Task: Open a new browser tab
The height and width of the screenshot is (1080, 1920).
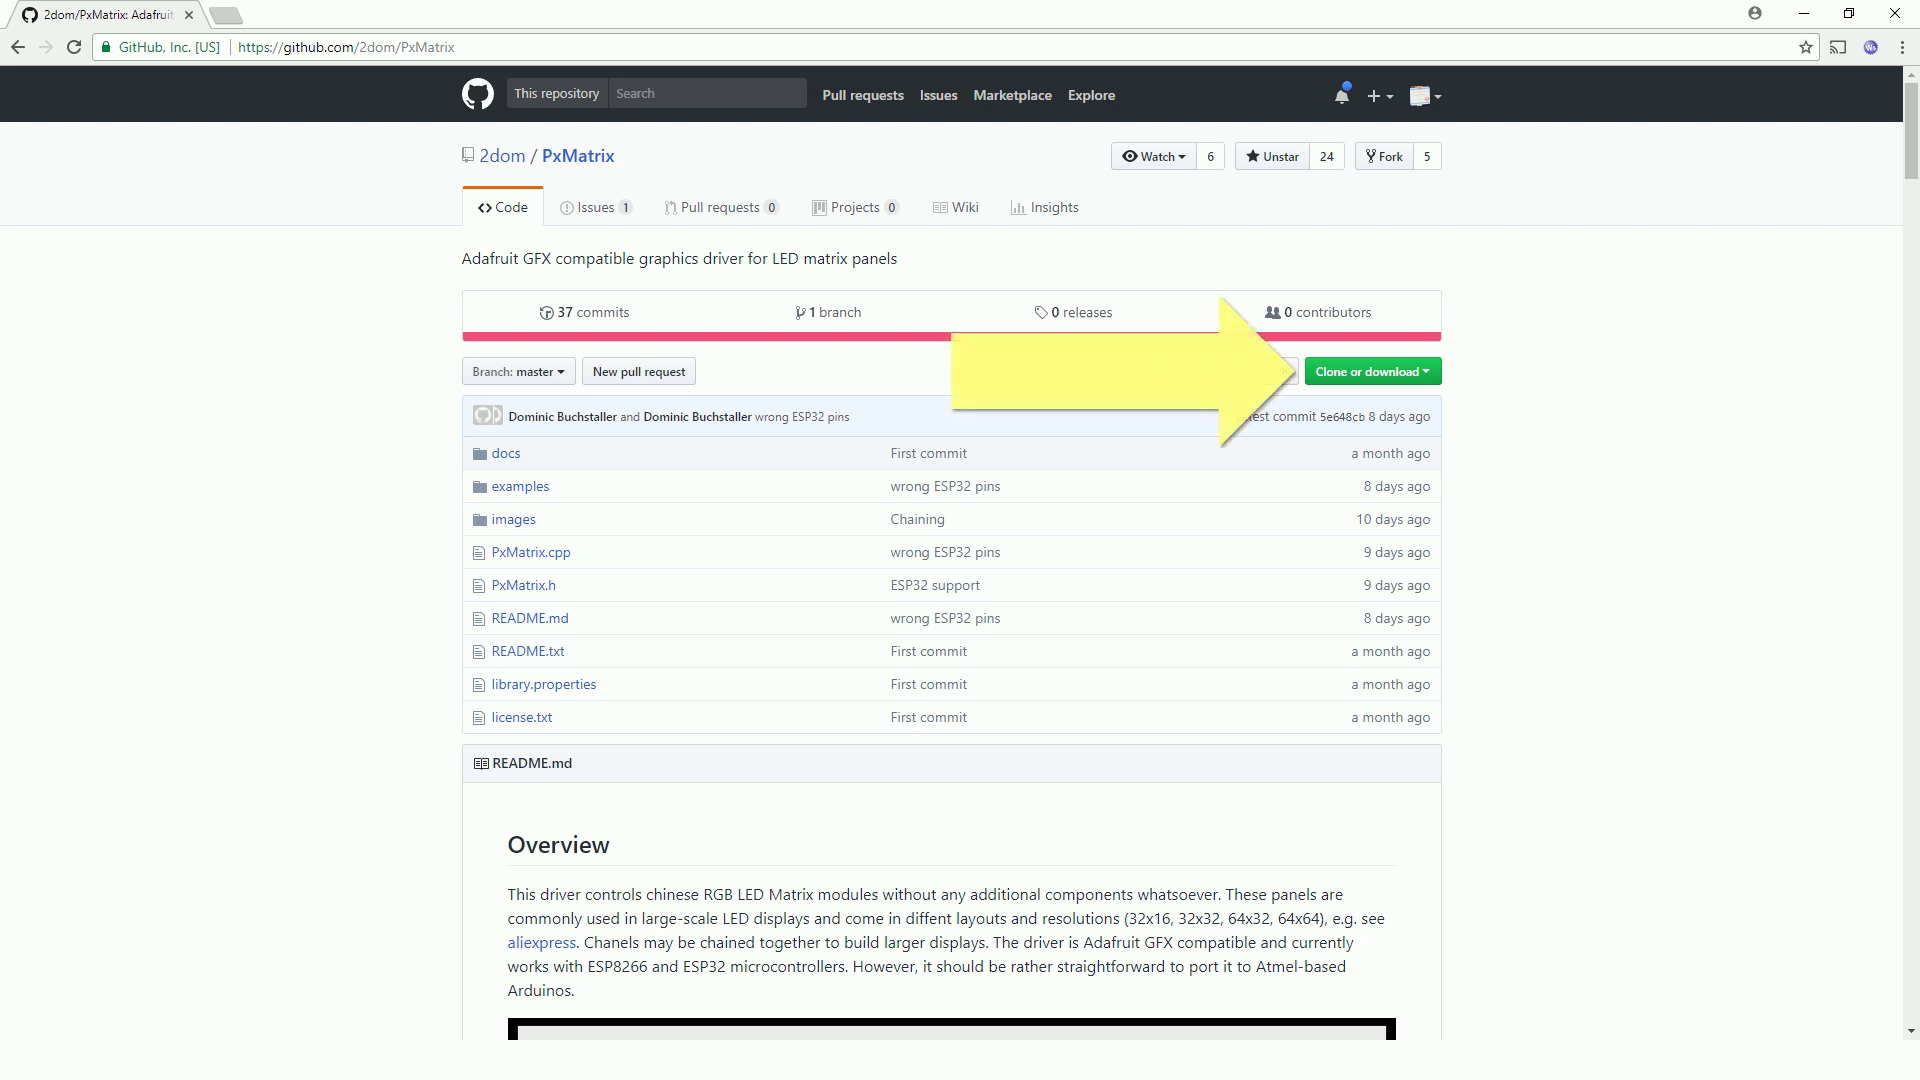Action: [226, 15]
